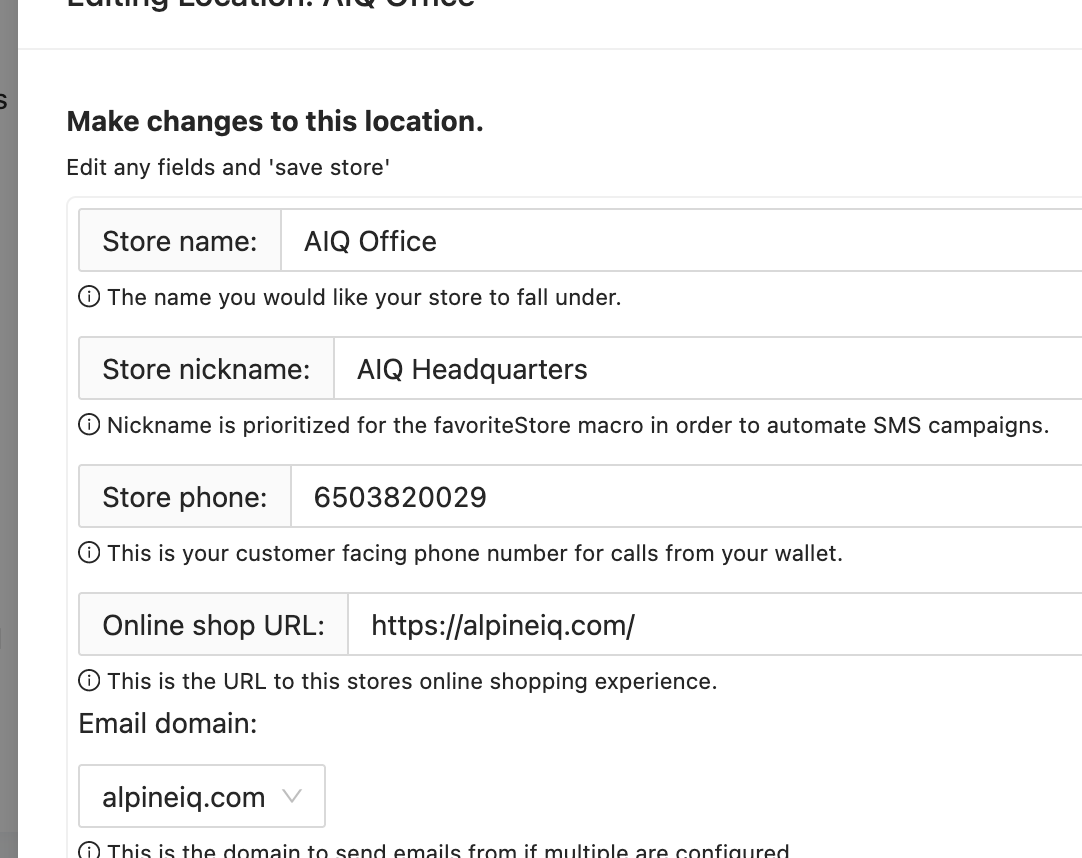Click the 'Store name:' label
This screenshot has height=858, width=1082.
point(179,241)
